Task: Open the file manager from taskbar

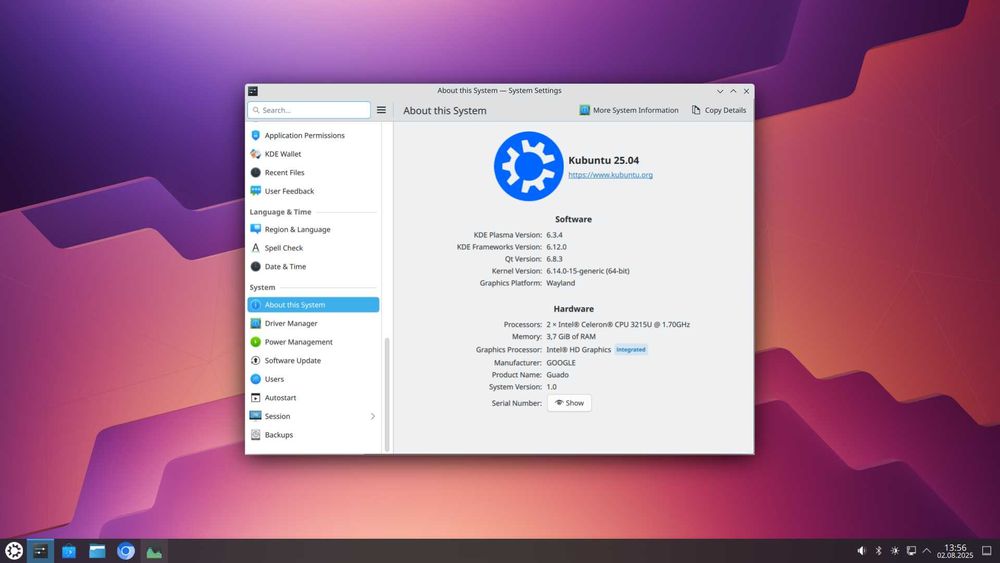Action: pos(97,551)
